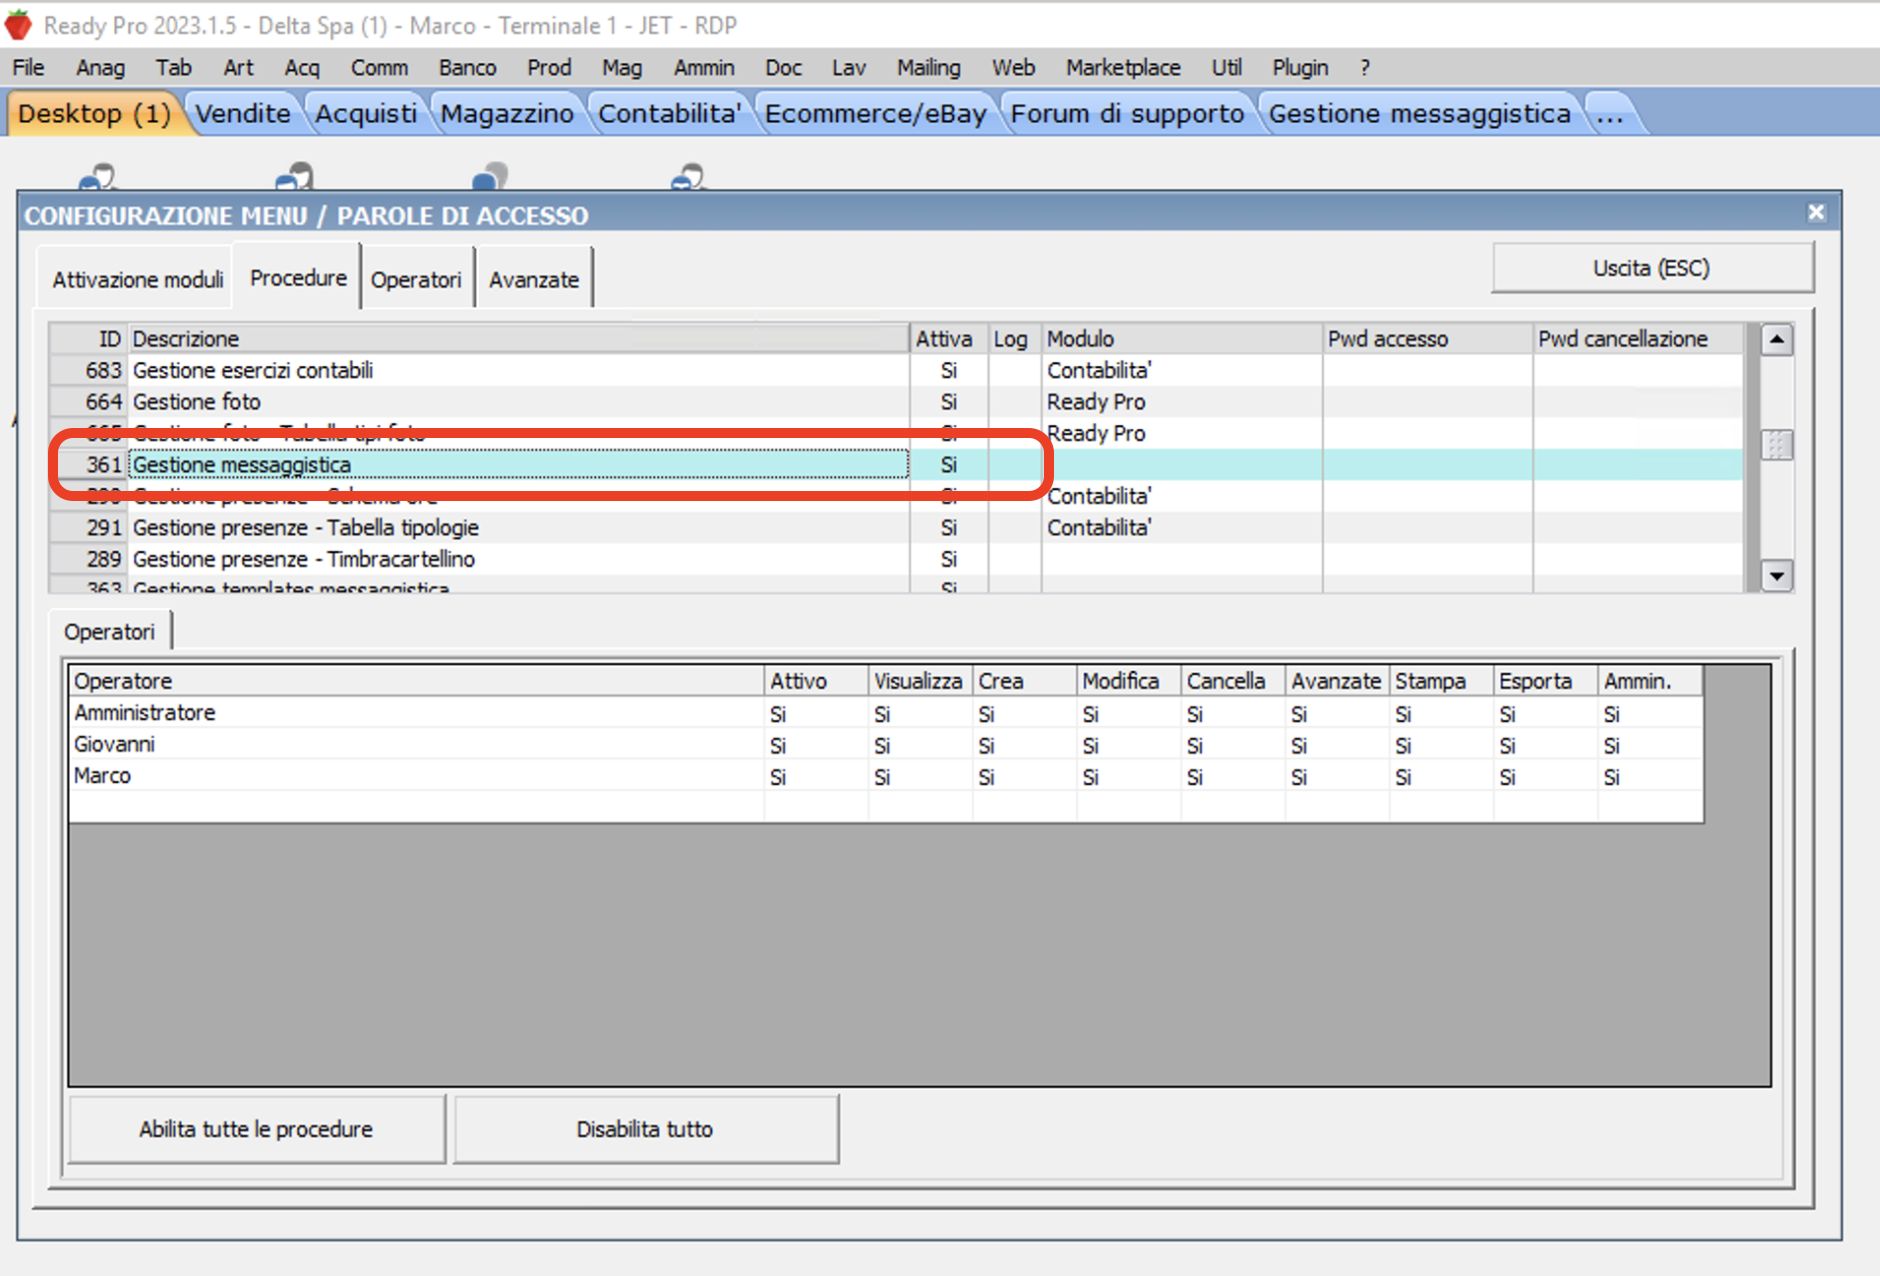The image size is (1880, 1276).
Task: Open the Mag menu
Action: coord(621,68)
